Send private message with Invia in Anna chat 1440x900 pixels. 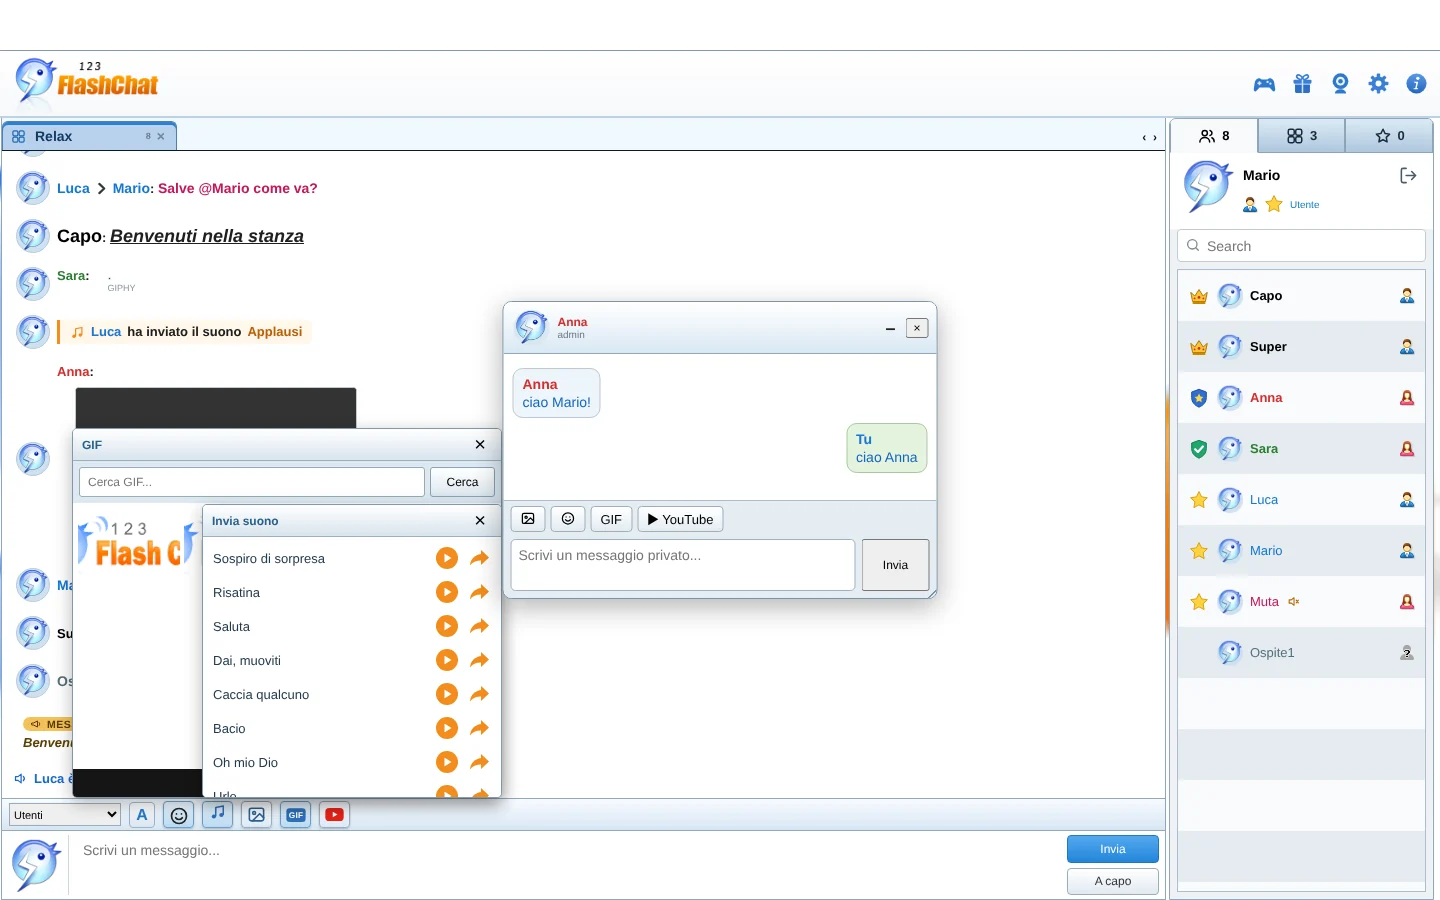tap(895, 565)
